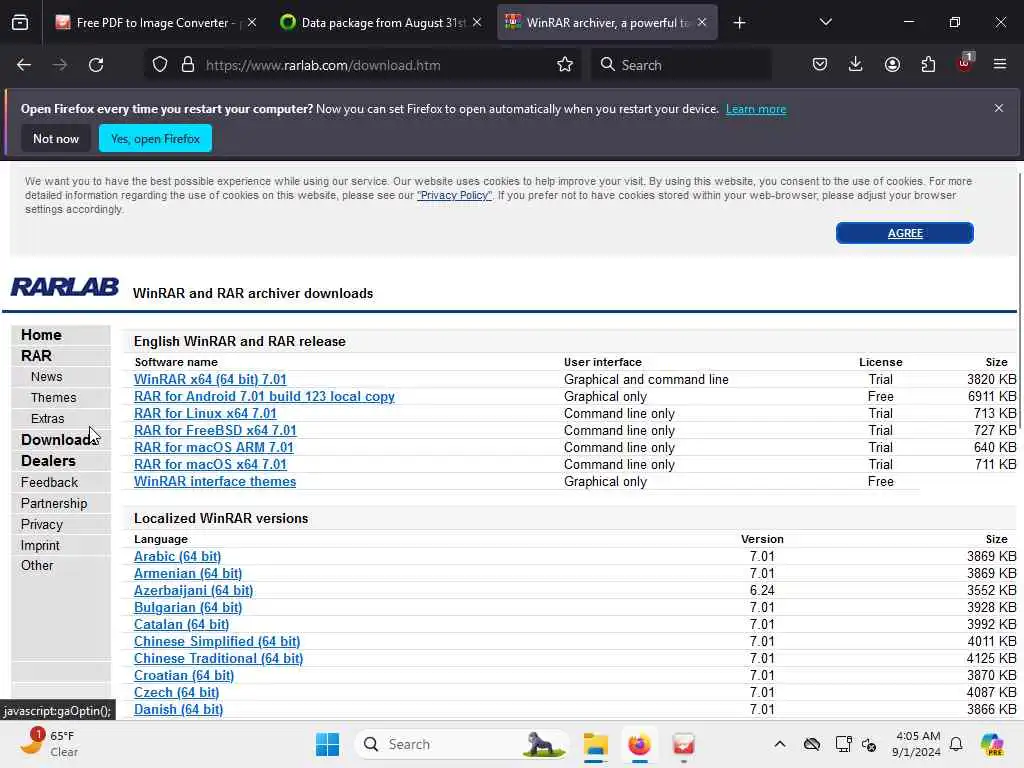Reload the current page
The width and height of the screenshot is (1024, 768).
click(96, 65)
